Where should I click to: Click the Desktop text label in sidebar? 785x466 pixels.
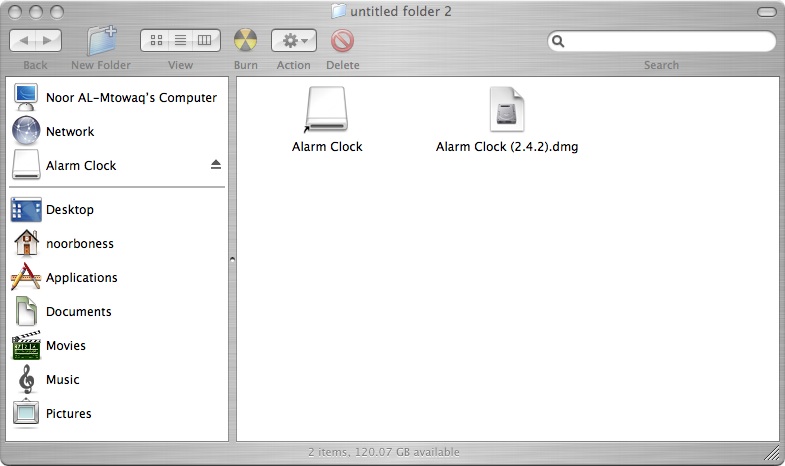pos(70,210)
